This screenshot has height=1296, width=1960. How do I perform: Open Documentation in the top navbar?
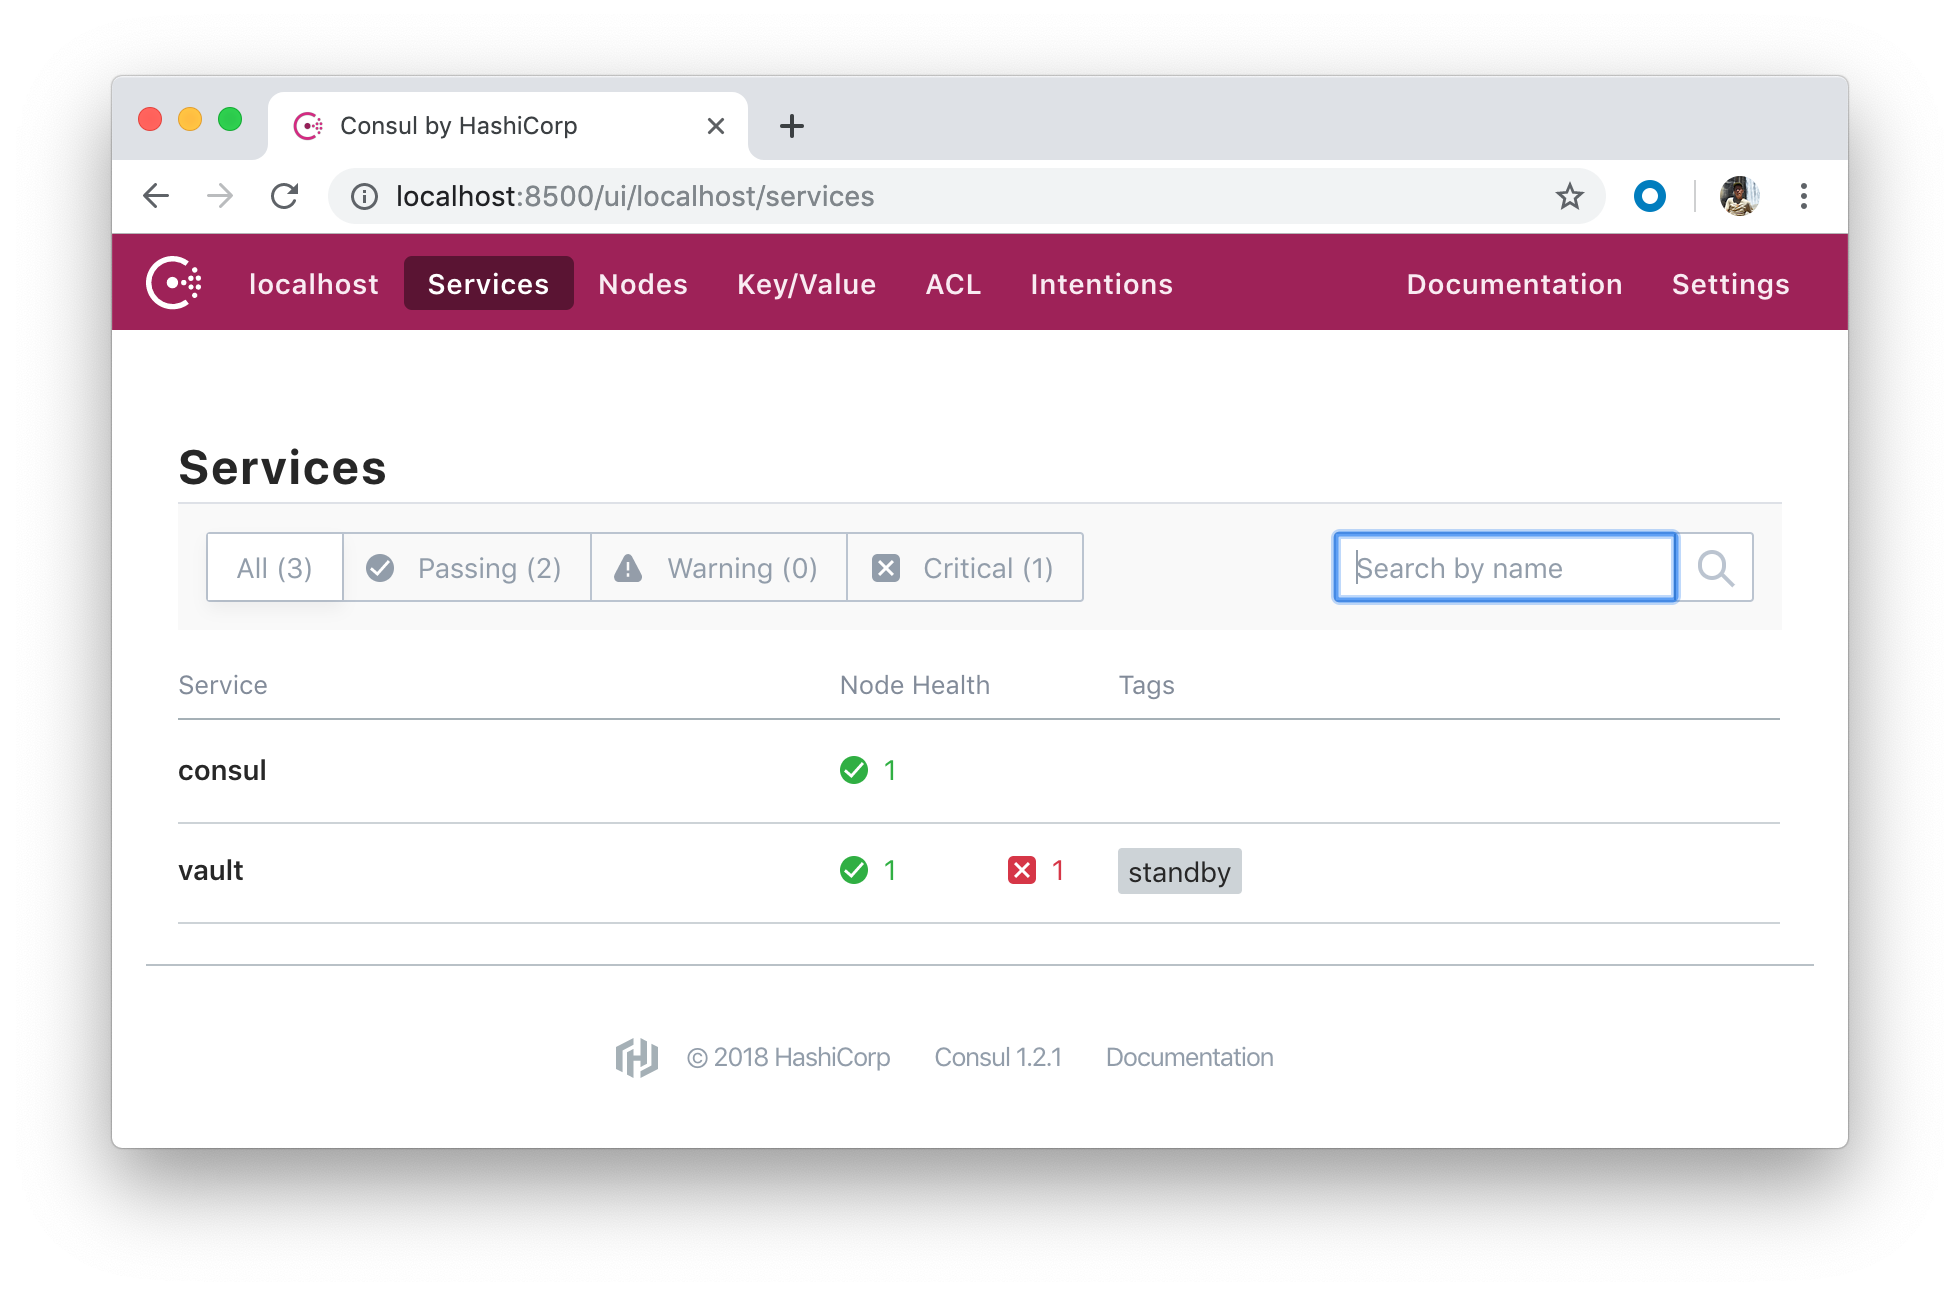tap(1515, 284)
